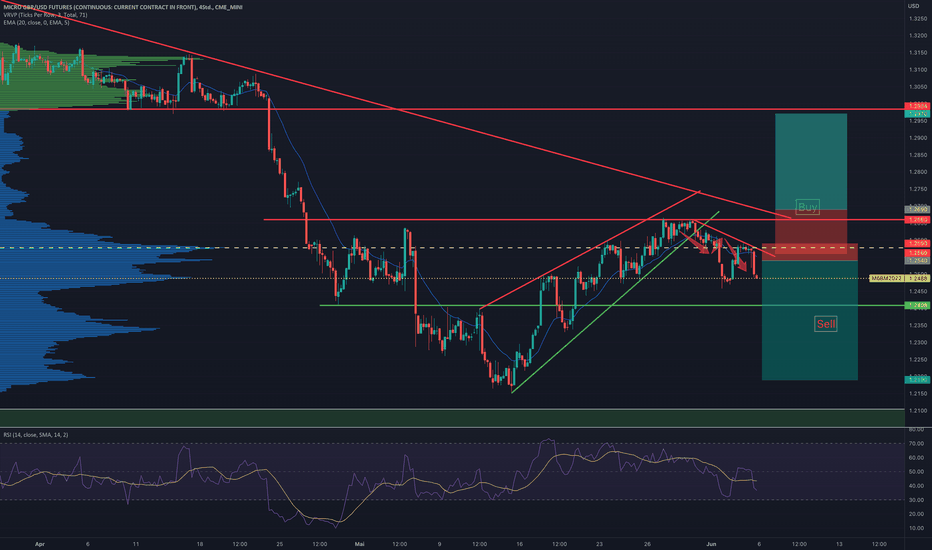The image size is (932, 550).
Task: Select the green horizontal support line price tag
Action: point(918,306)
